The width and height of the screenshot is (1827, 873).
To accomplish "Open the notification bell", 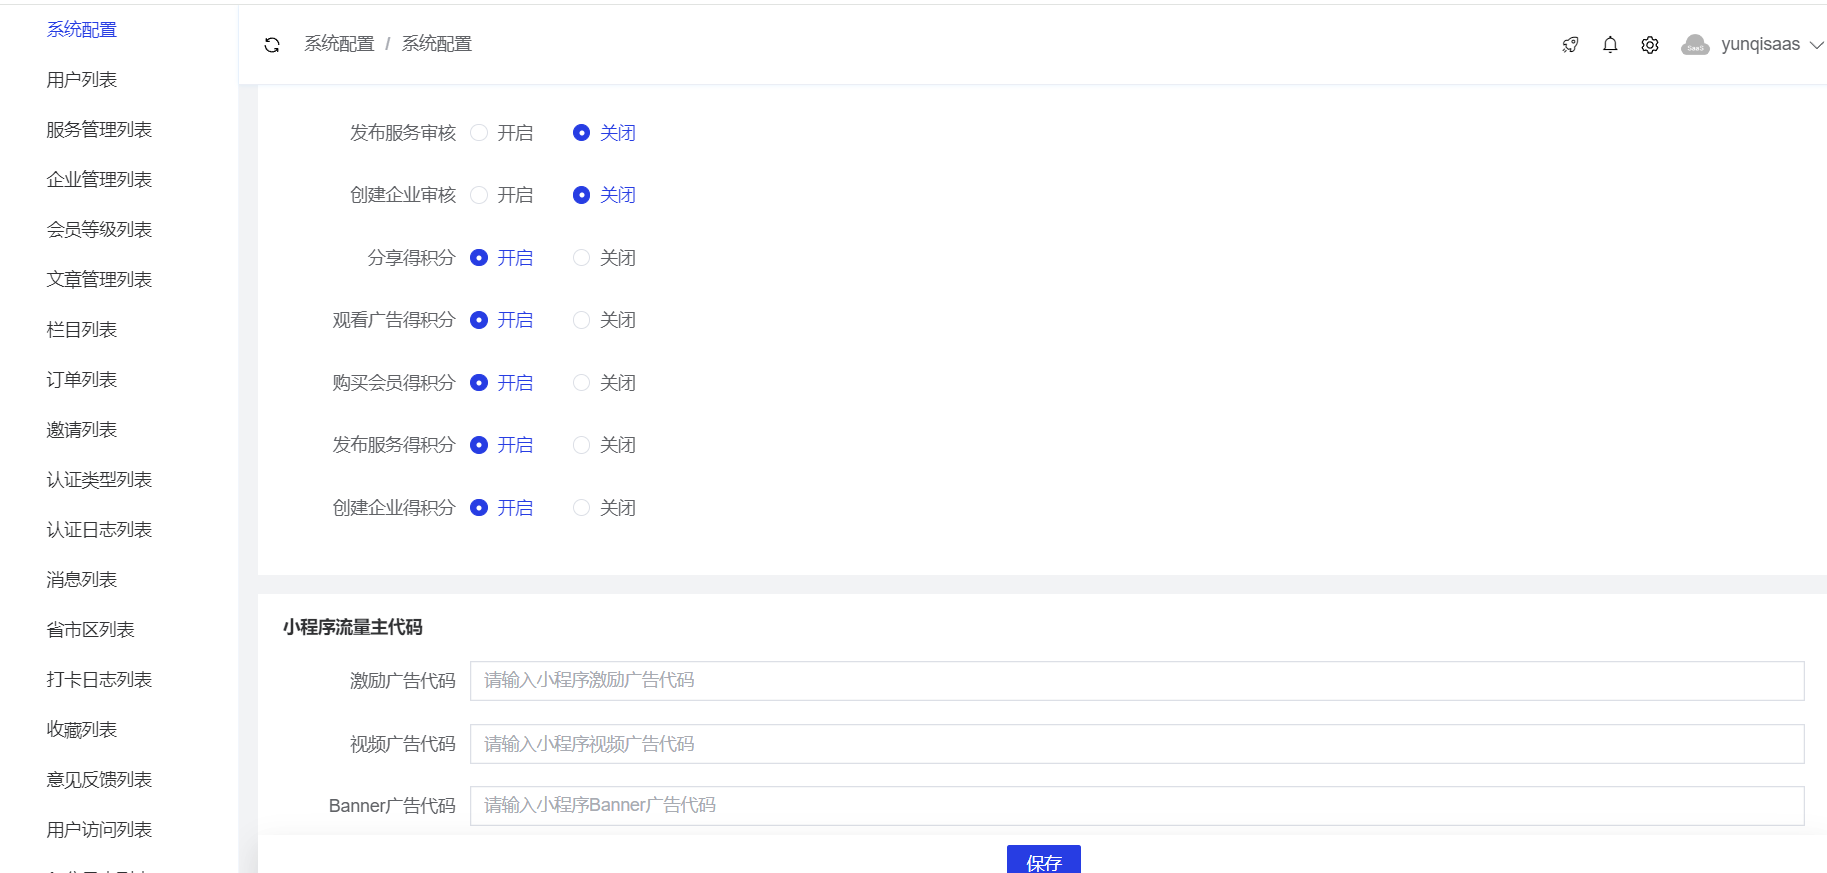I will pyautogui.click(x=1610, y=45).
